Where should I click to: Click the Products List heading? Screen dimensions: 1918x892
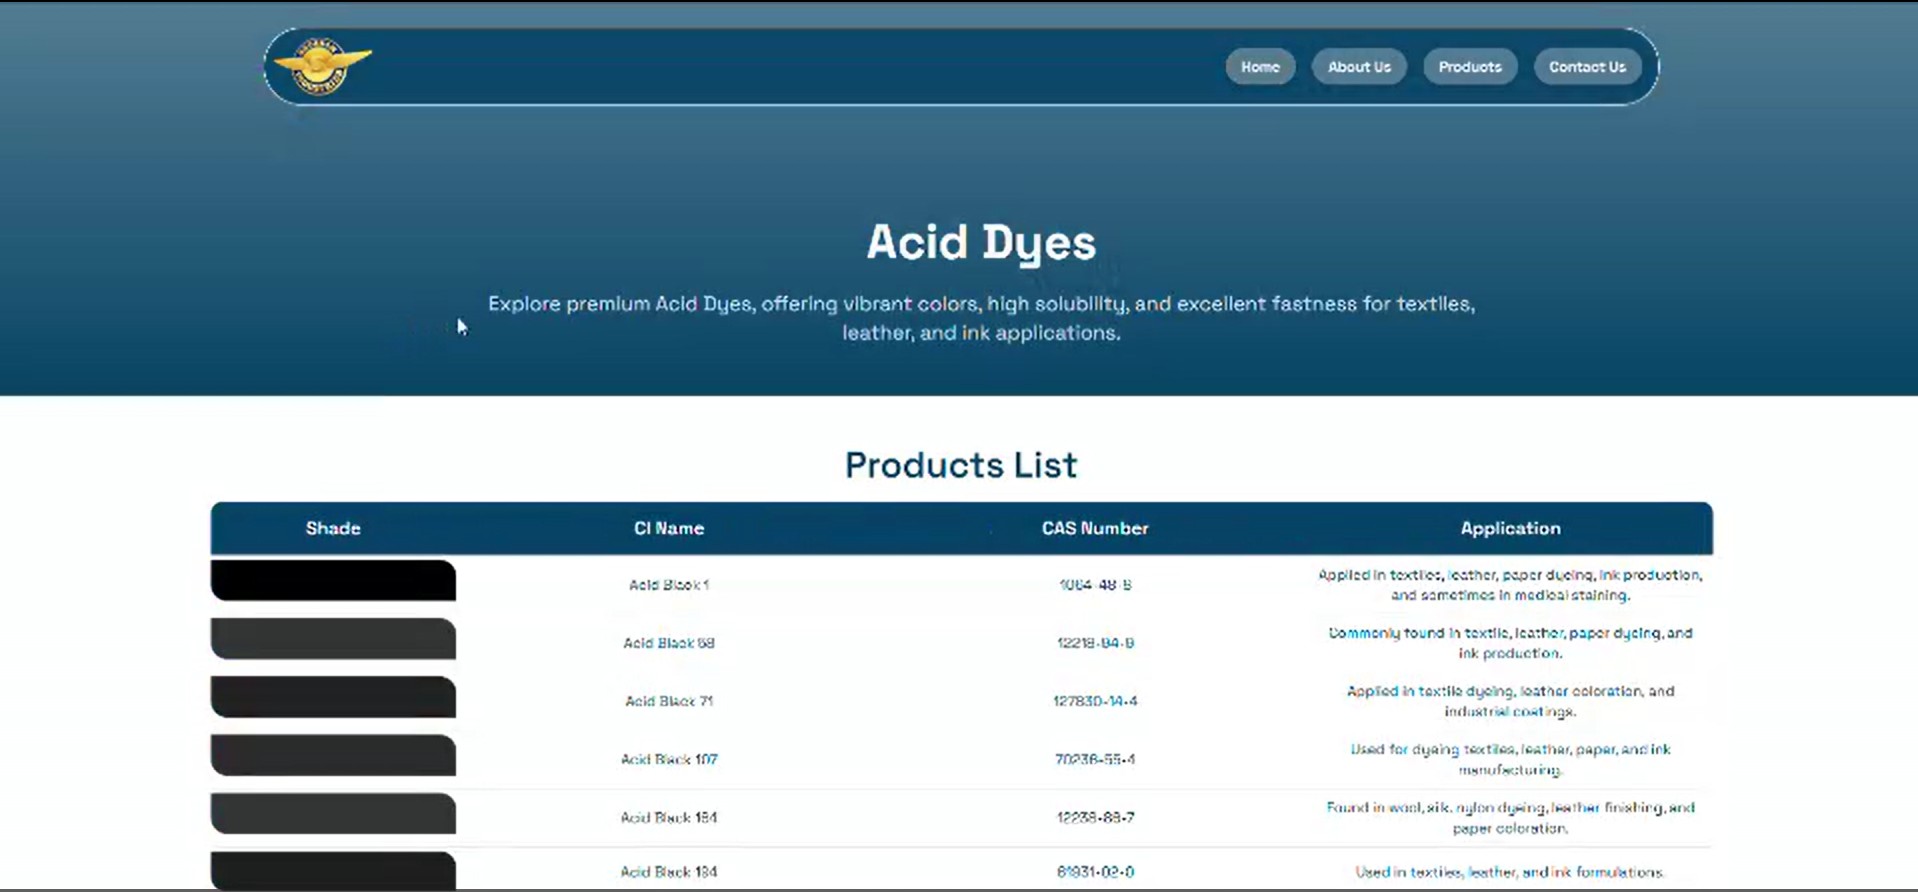click(x=960, y=465)
